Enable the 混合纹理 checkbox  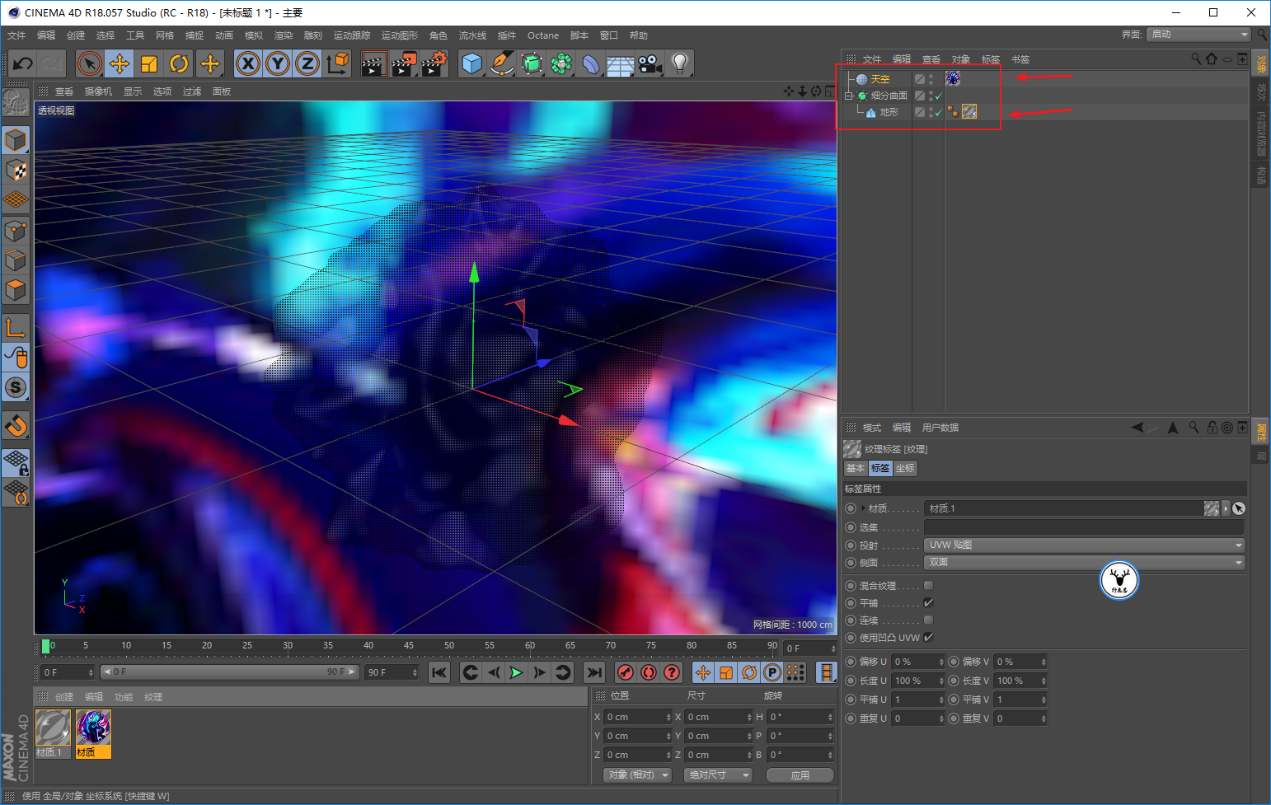pyautogui.click(x=928, y=586)
